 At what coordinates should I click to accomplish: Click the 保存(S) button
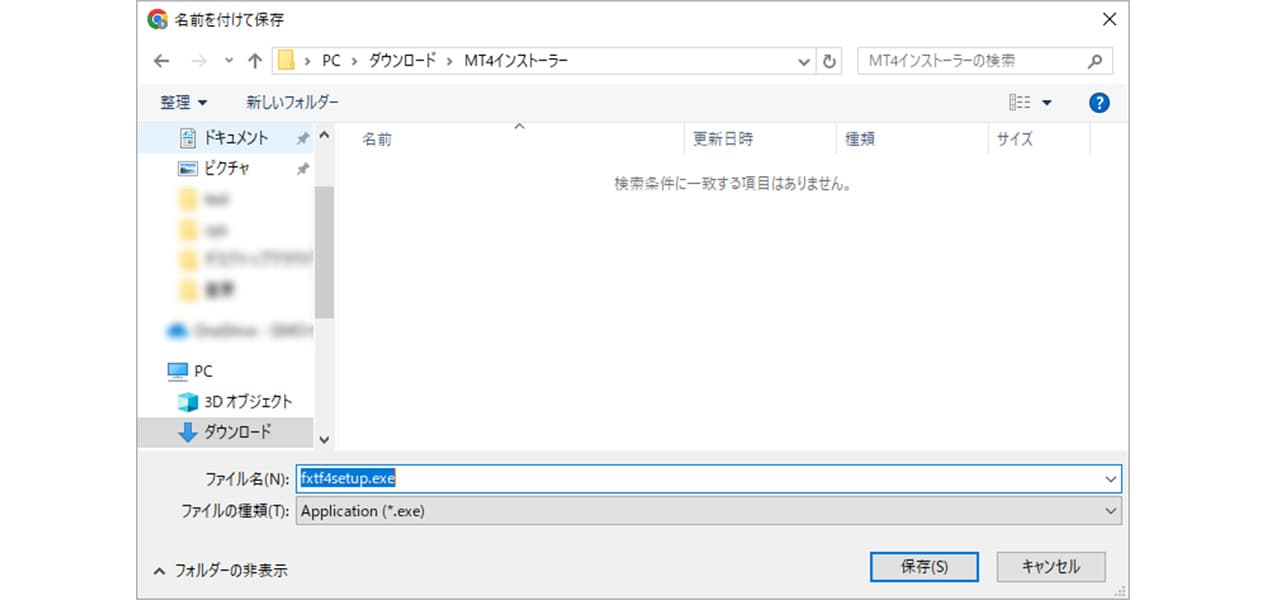[x=924, y=566]
